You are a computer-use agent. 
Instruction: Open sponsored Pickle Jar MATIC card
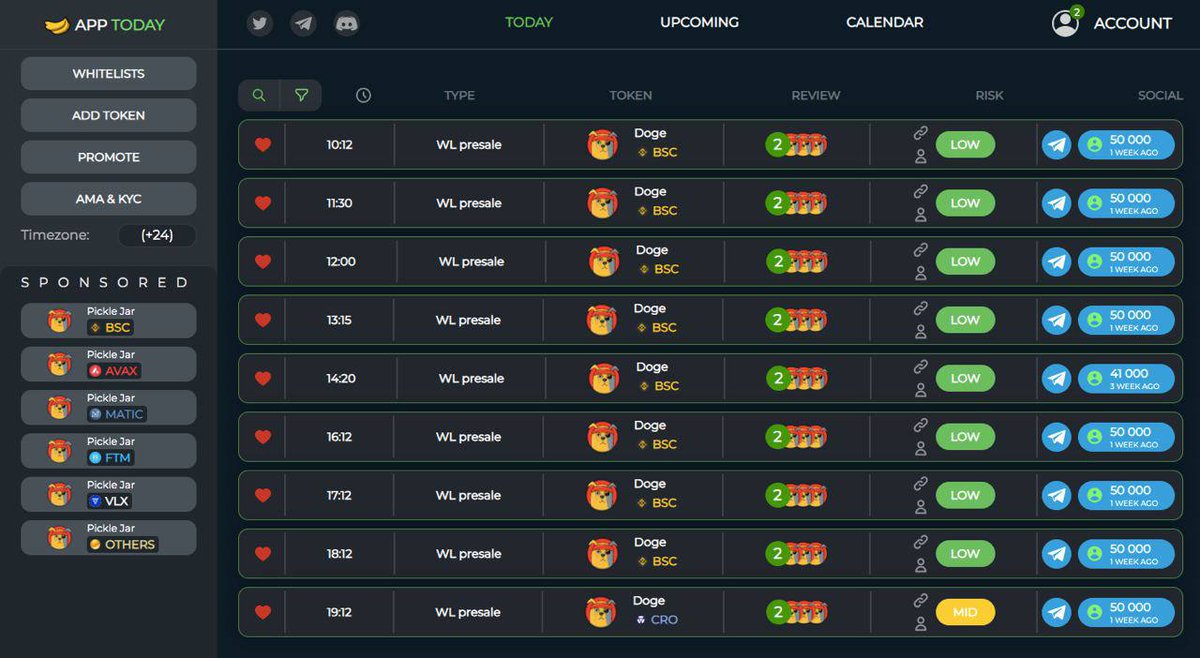coord(108,408)
